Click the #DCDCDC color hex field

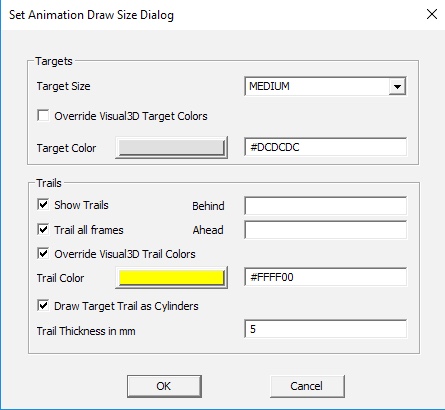[x=325, y=147]
